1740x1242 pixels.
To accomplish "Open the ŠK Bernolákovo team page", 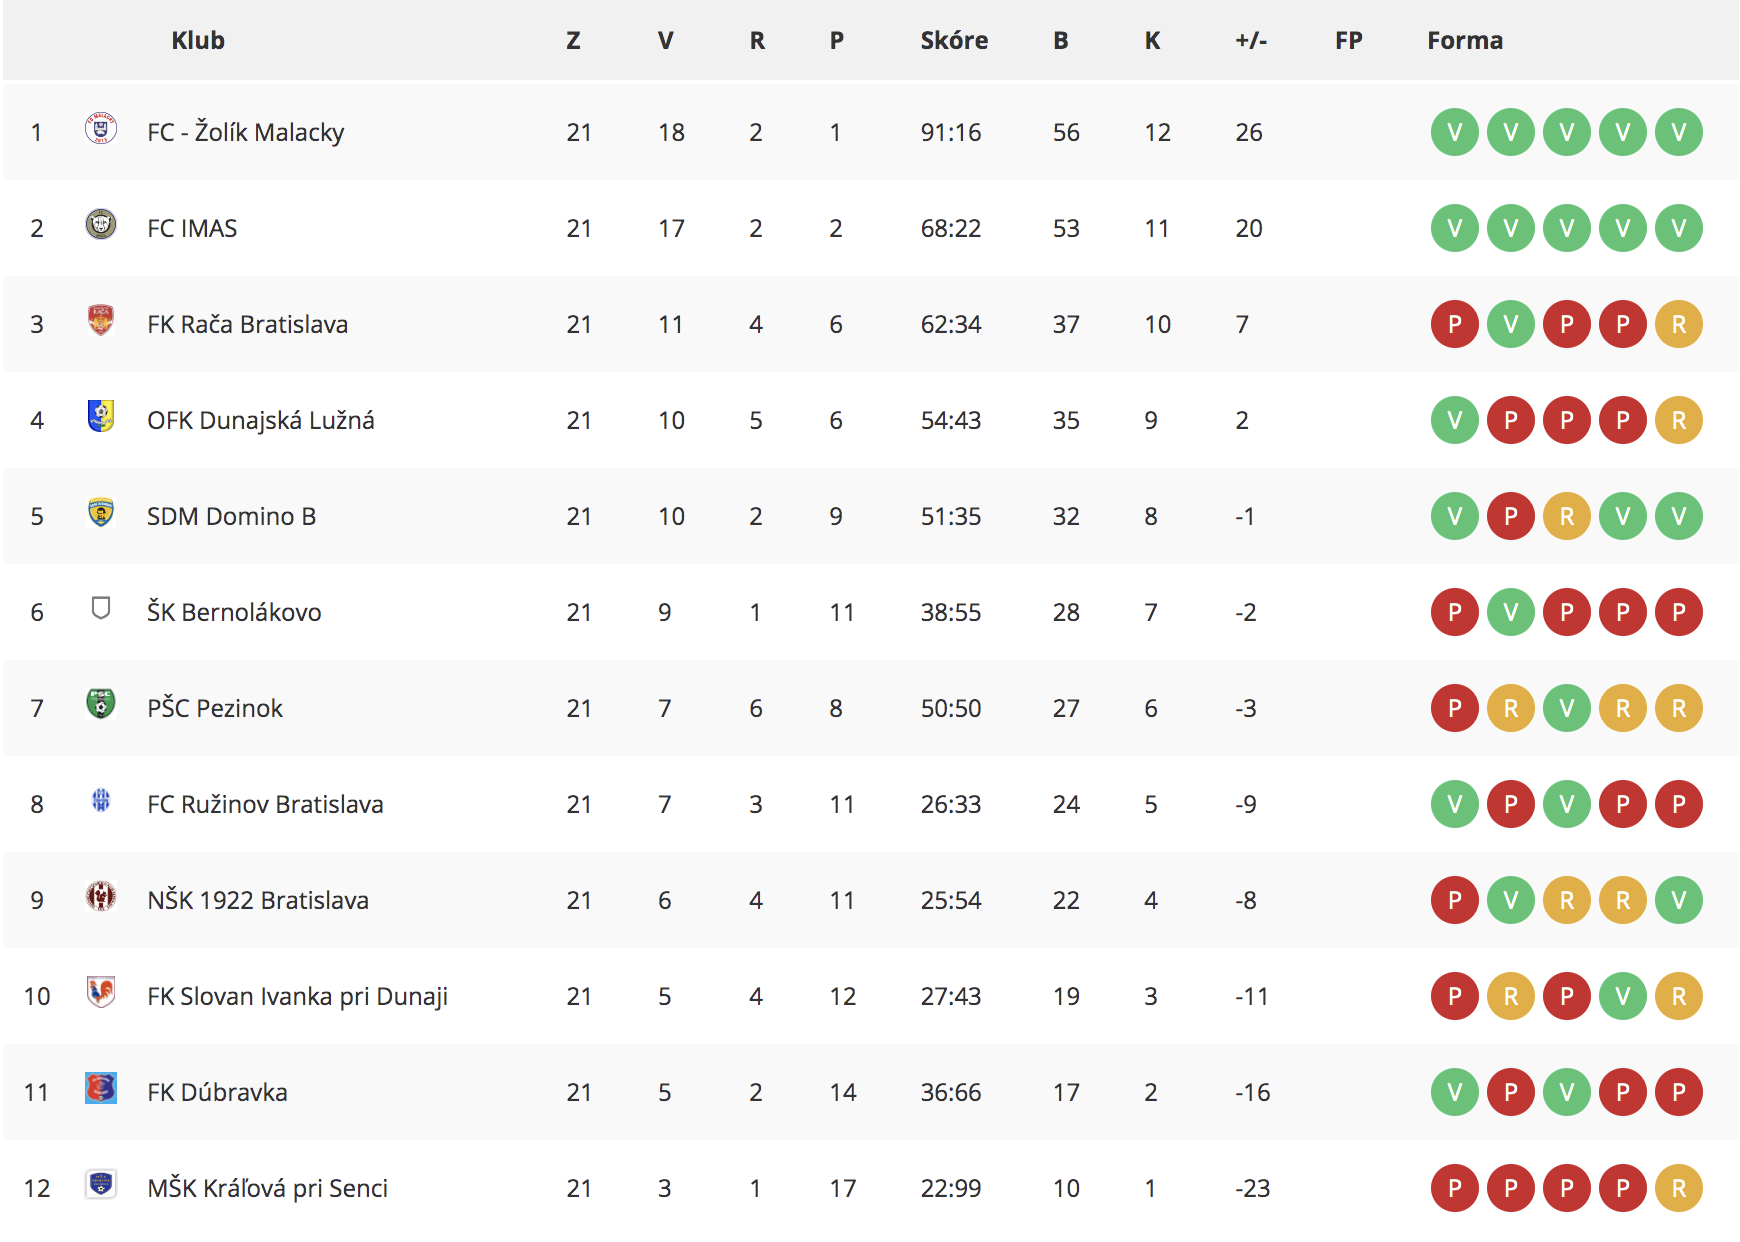I will [x=234, y=612].
